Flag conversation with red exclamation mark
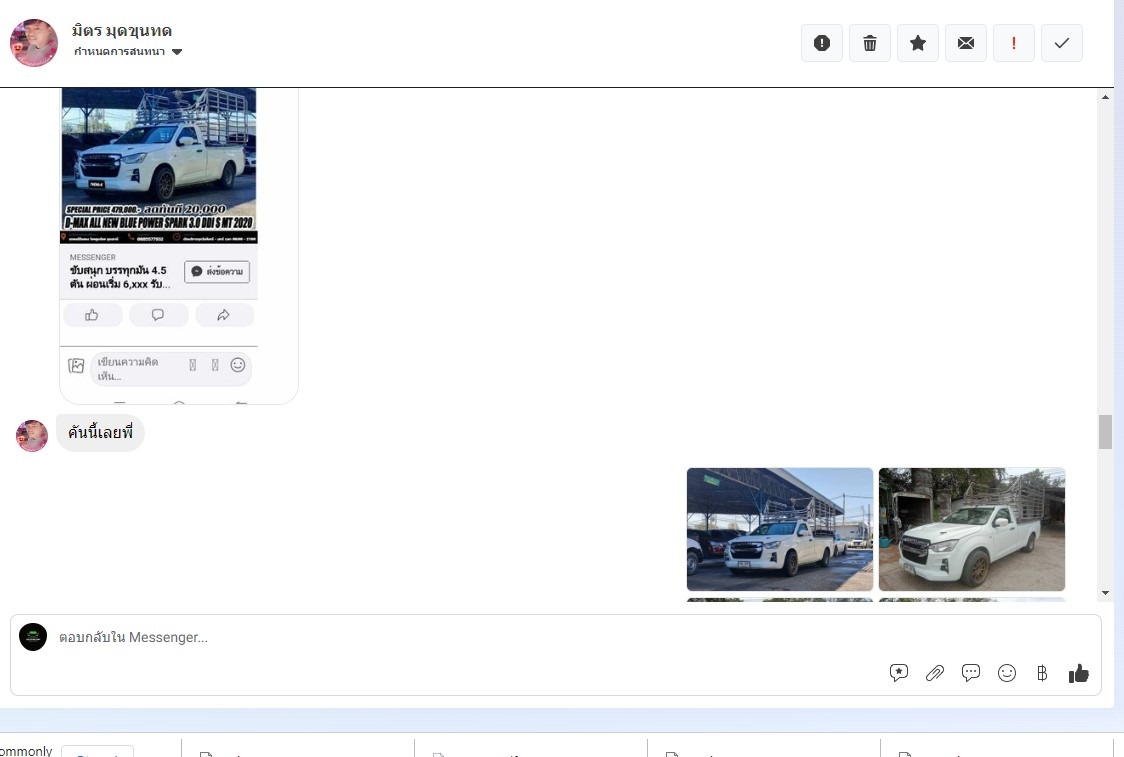The height and width of the screenshot is (757, 1124). coord(1014,43)
